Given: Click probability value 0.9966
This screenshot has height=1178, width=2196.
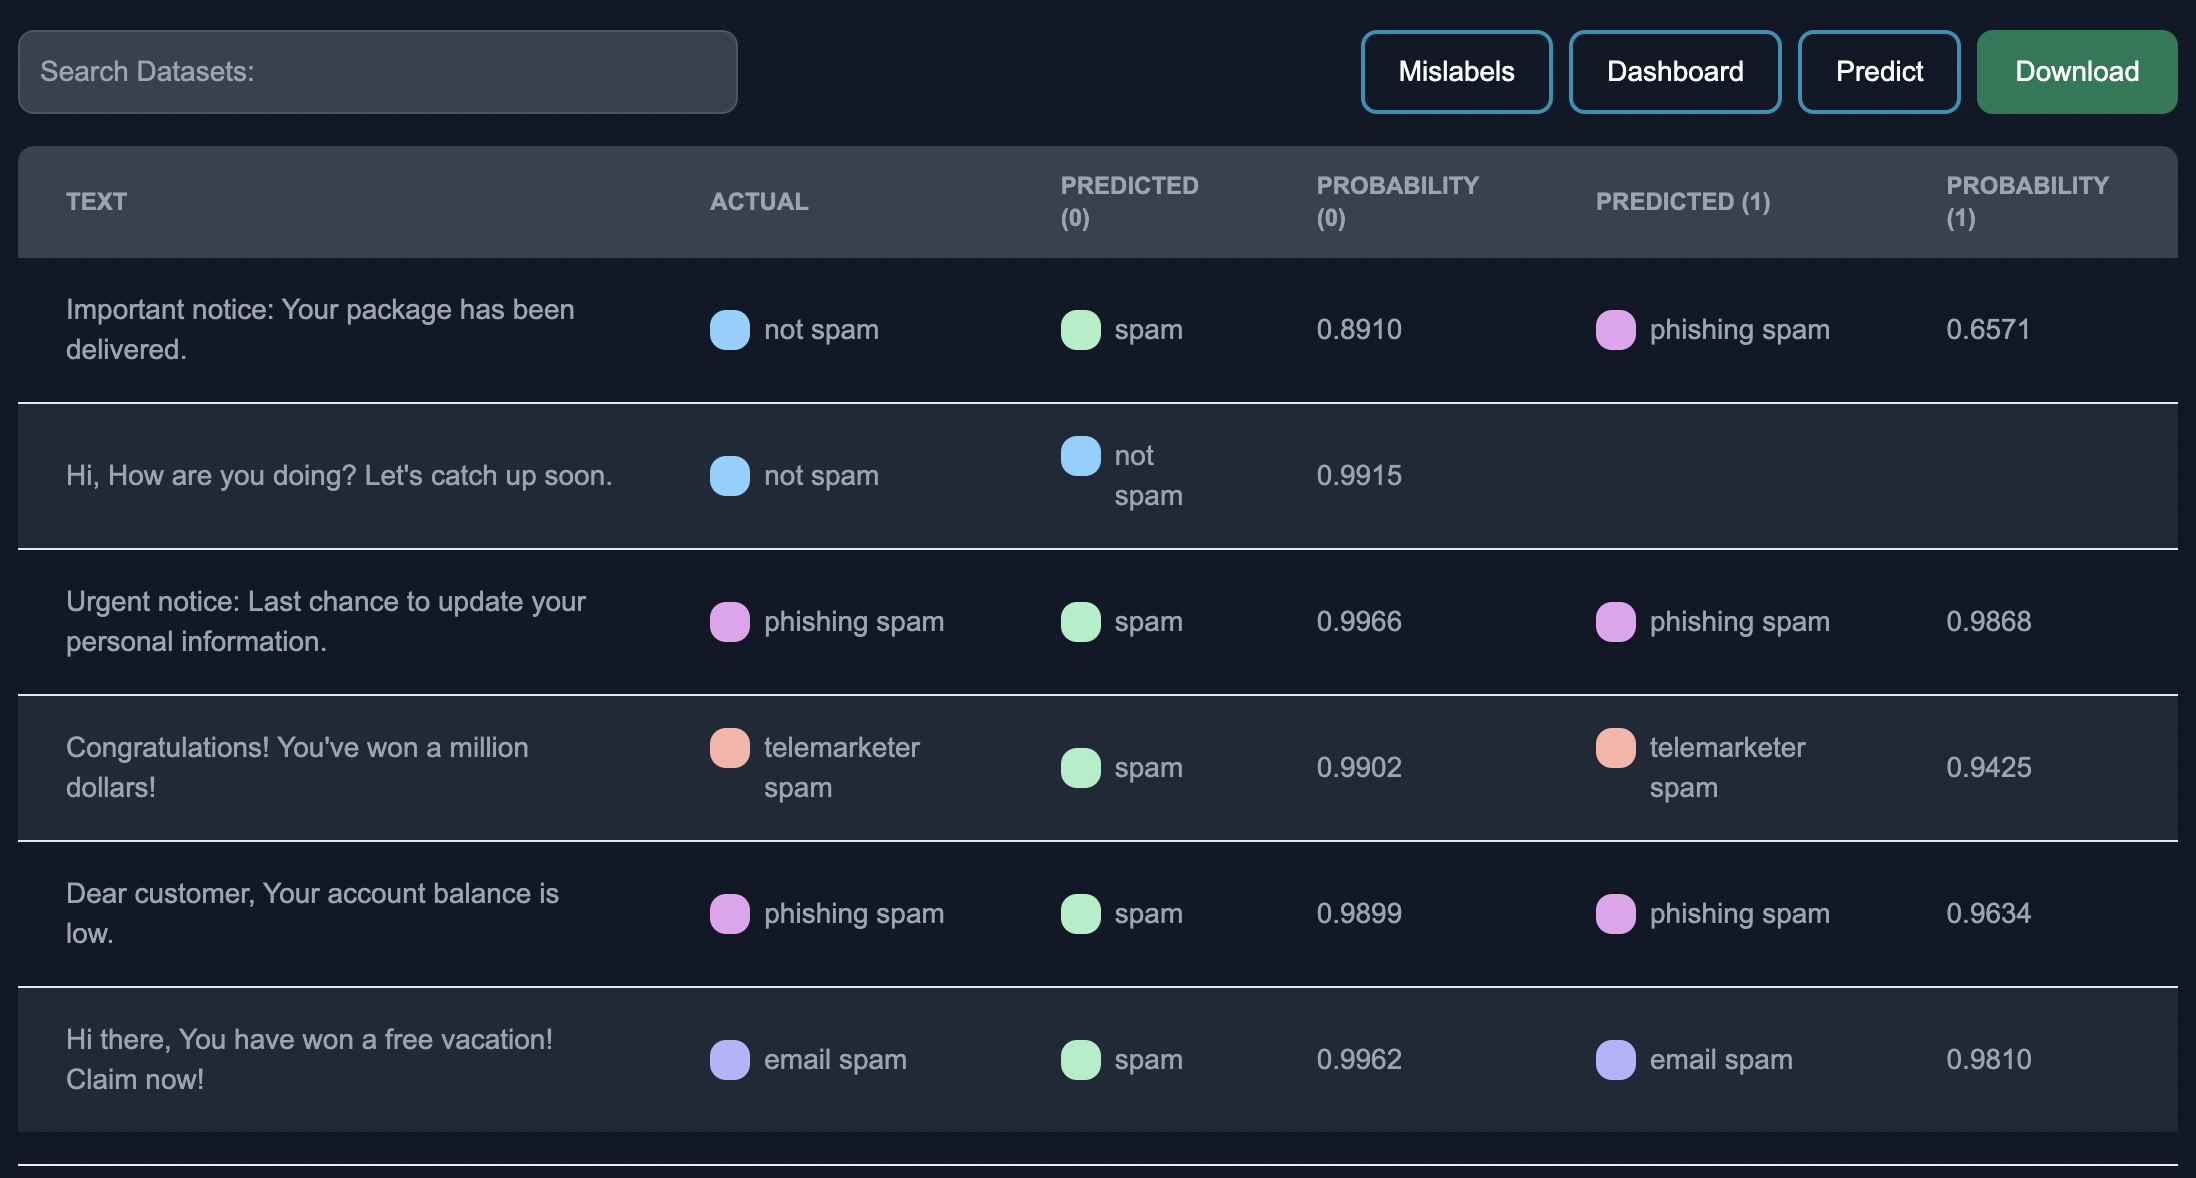Looking at the screenshot, I should click(1359, 622).
